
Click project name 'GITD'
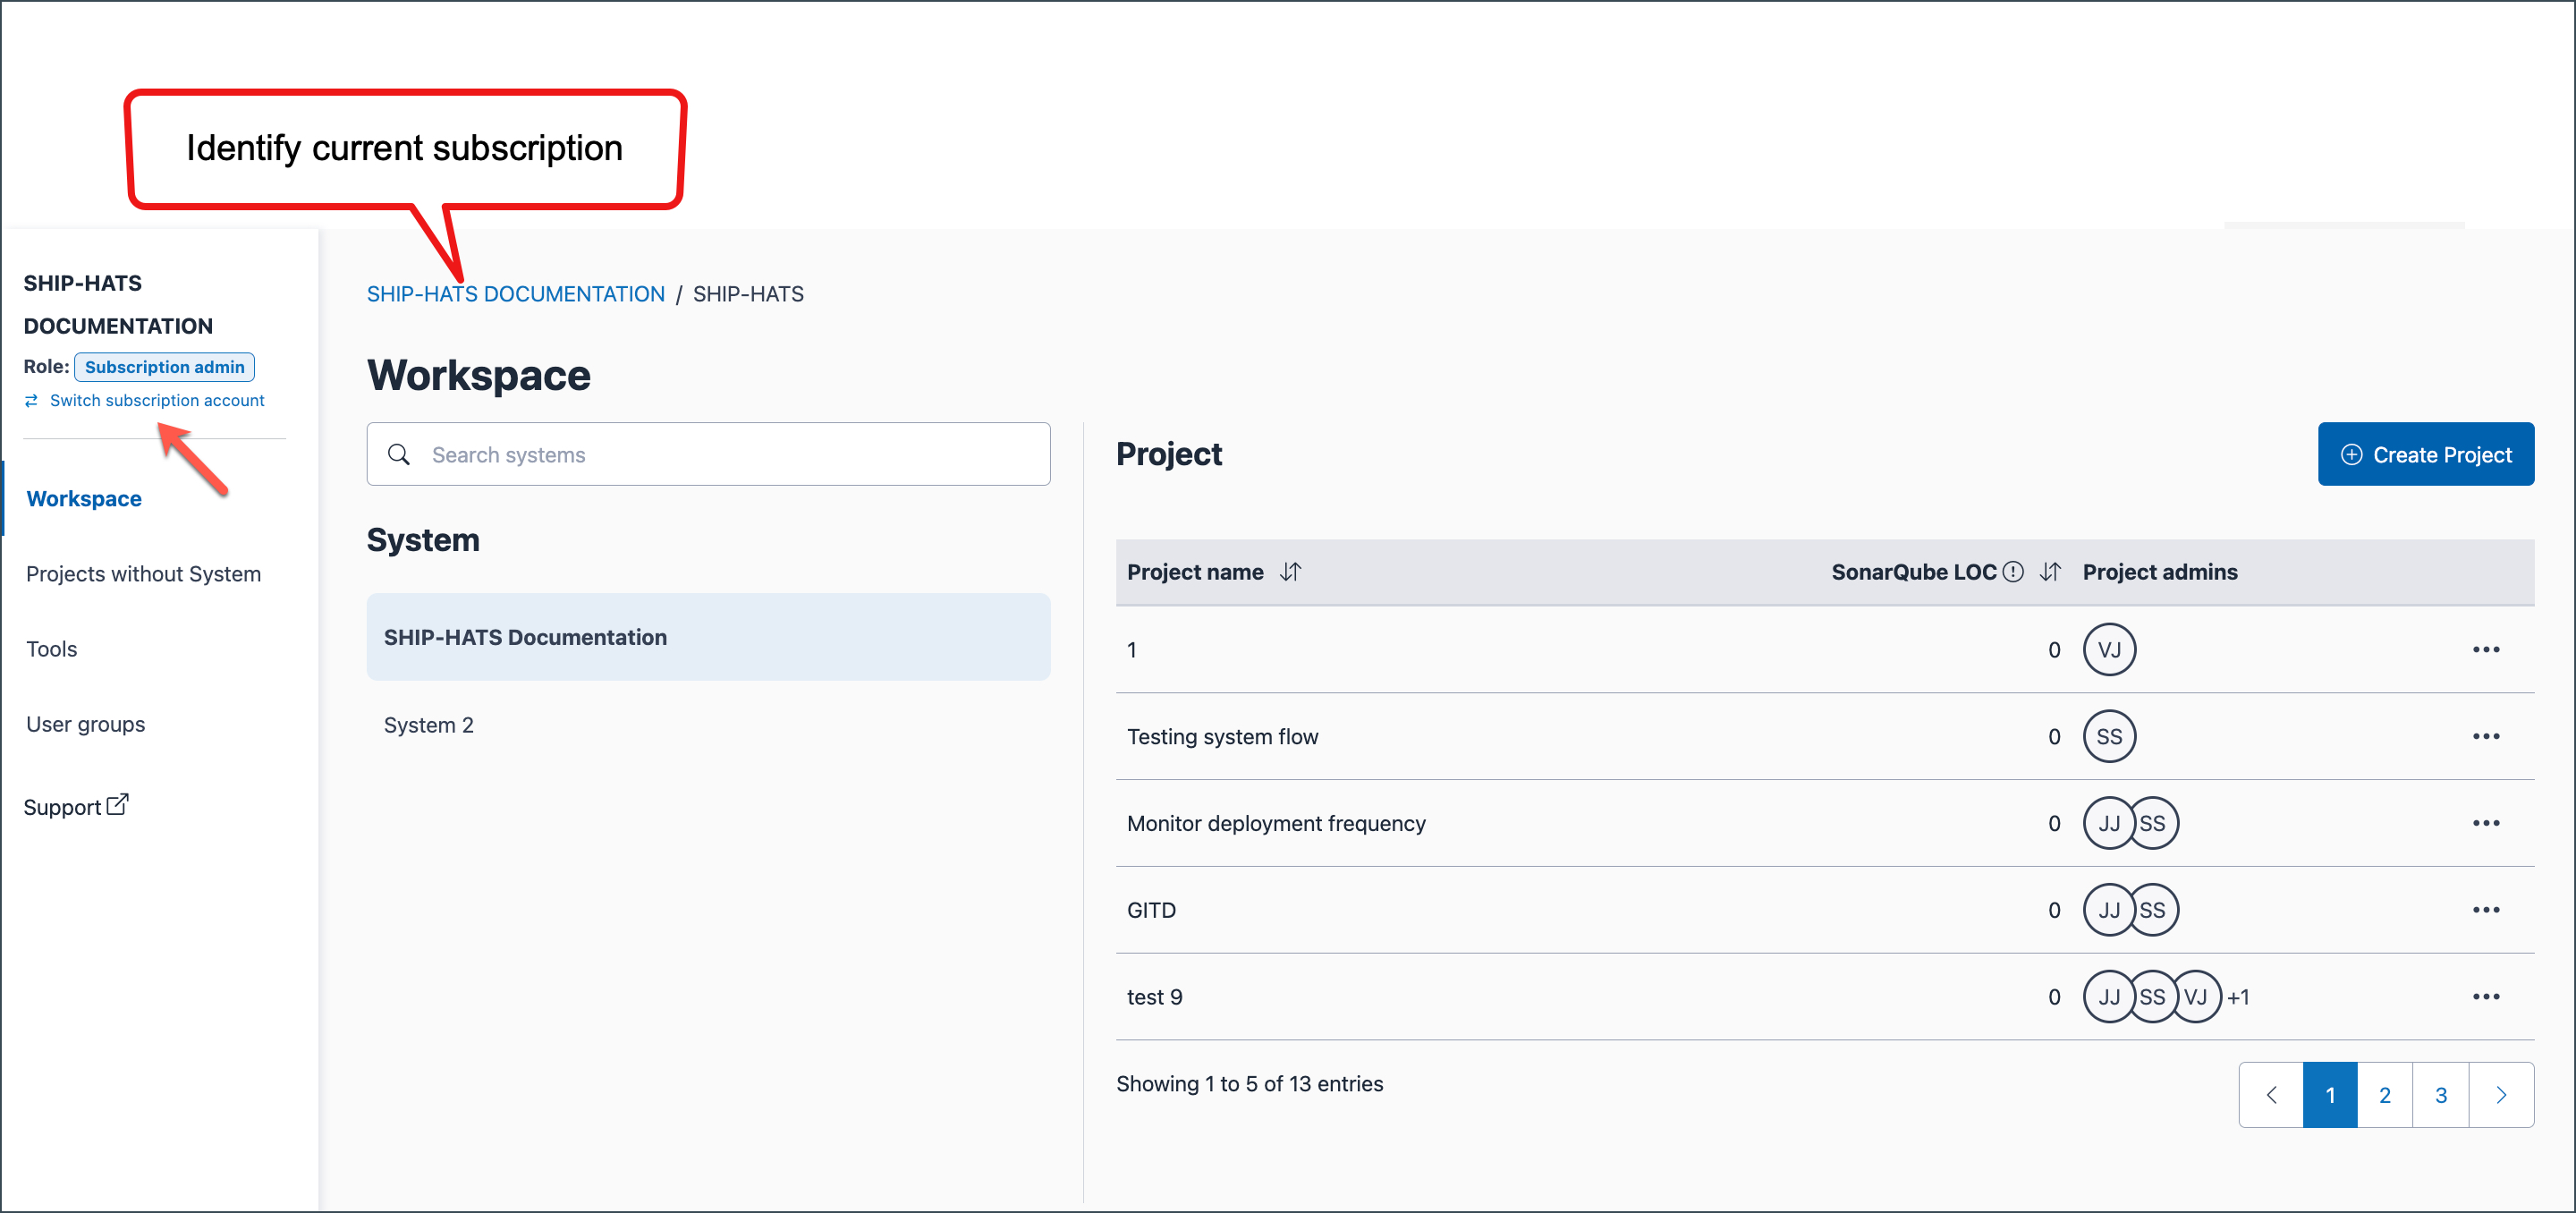[x=1151, y=911]
